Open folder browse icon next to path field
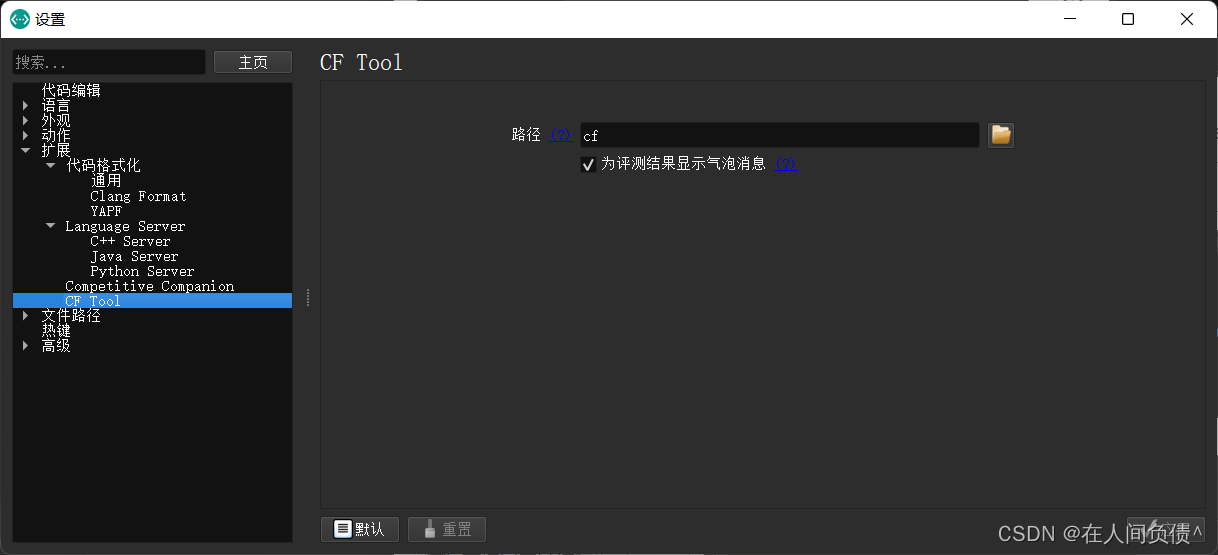This screenshot has height=555, width=1218. (1001, 135)
